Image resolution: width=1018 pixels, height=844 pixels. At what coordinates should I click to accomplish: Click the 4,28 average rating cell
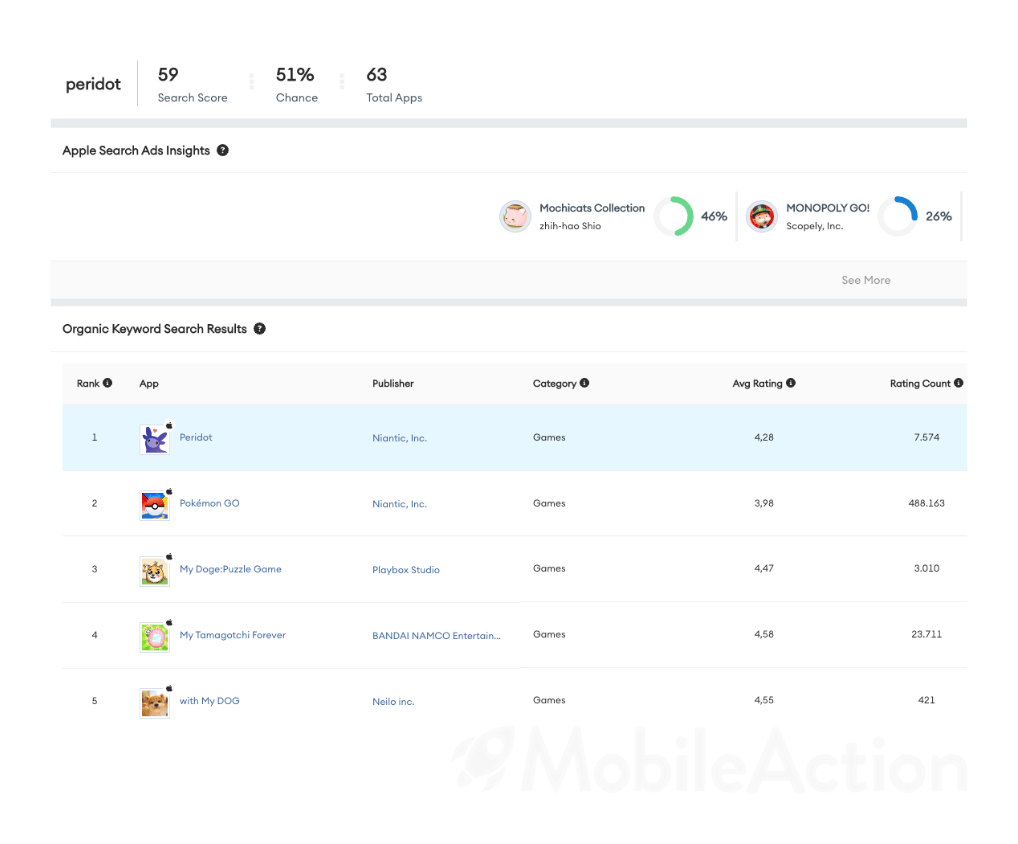tap(764, 437)
